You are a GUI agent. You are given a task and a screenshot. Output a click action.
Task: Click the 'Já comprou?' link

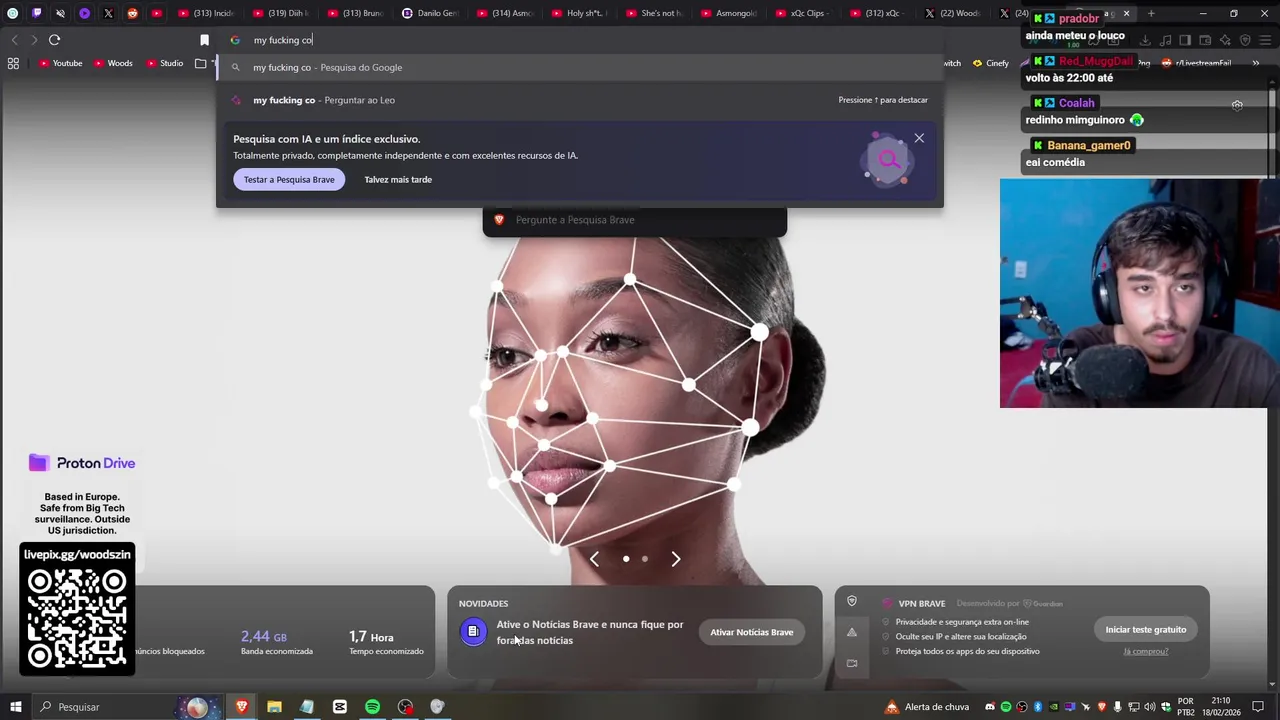(x=1145, y=652)
